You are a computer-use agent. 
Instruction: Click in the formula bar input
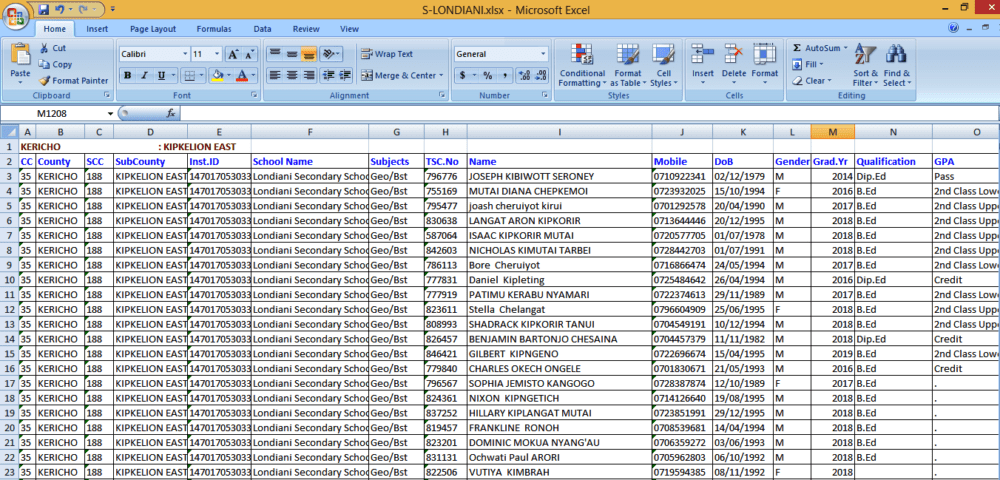(589, 113)
